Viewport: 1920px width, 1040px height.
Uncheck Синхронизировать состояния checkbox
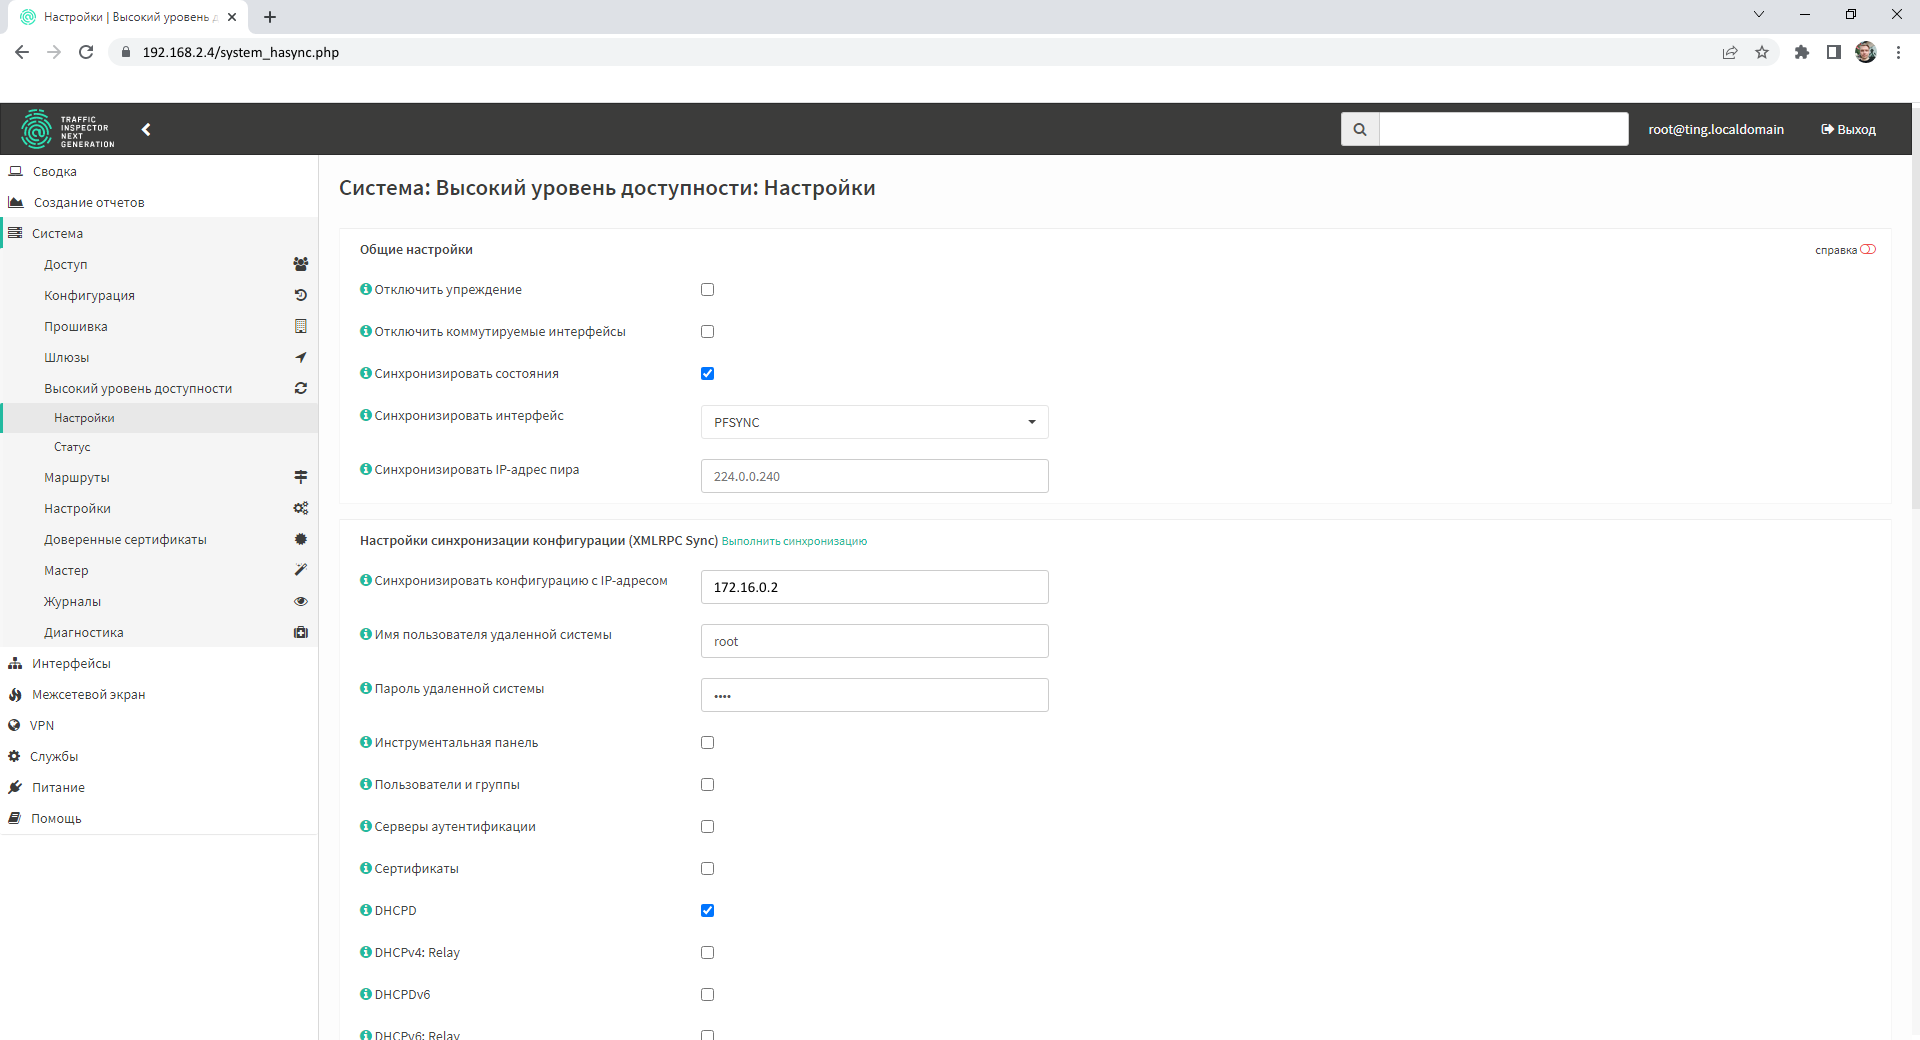point(707,374)
